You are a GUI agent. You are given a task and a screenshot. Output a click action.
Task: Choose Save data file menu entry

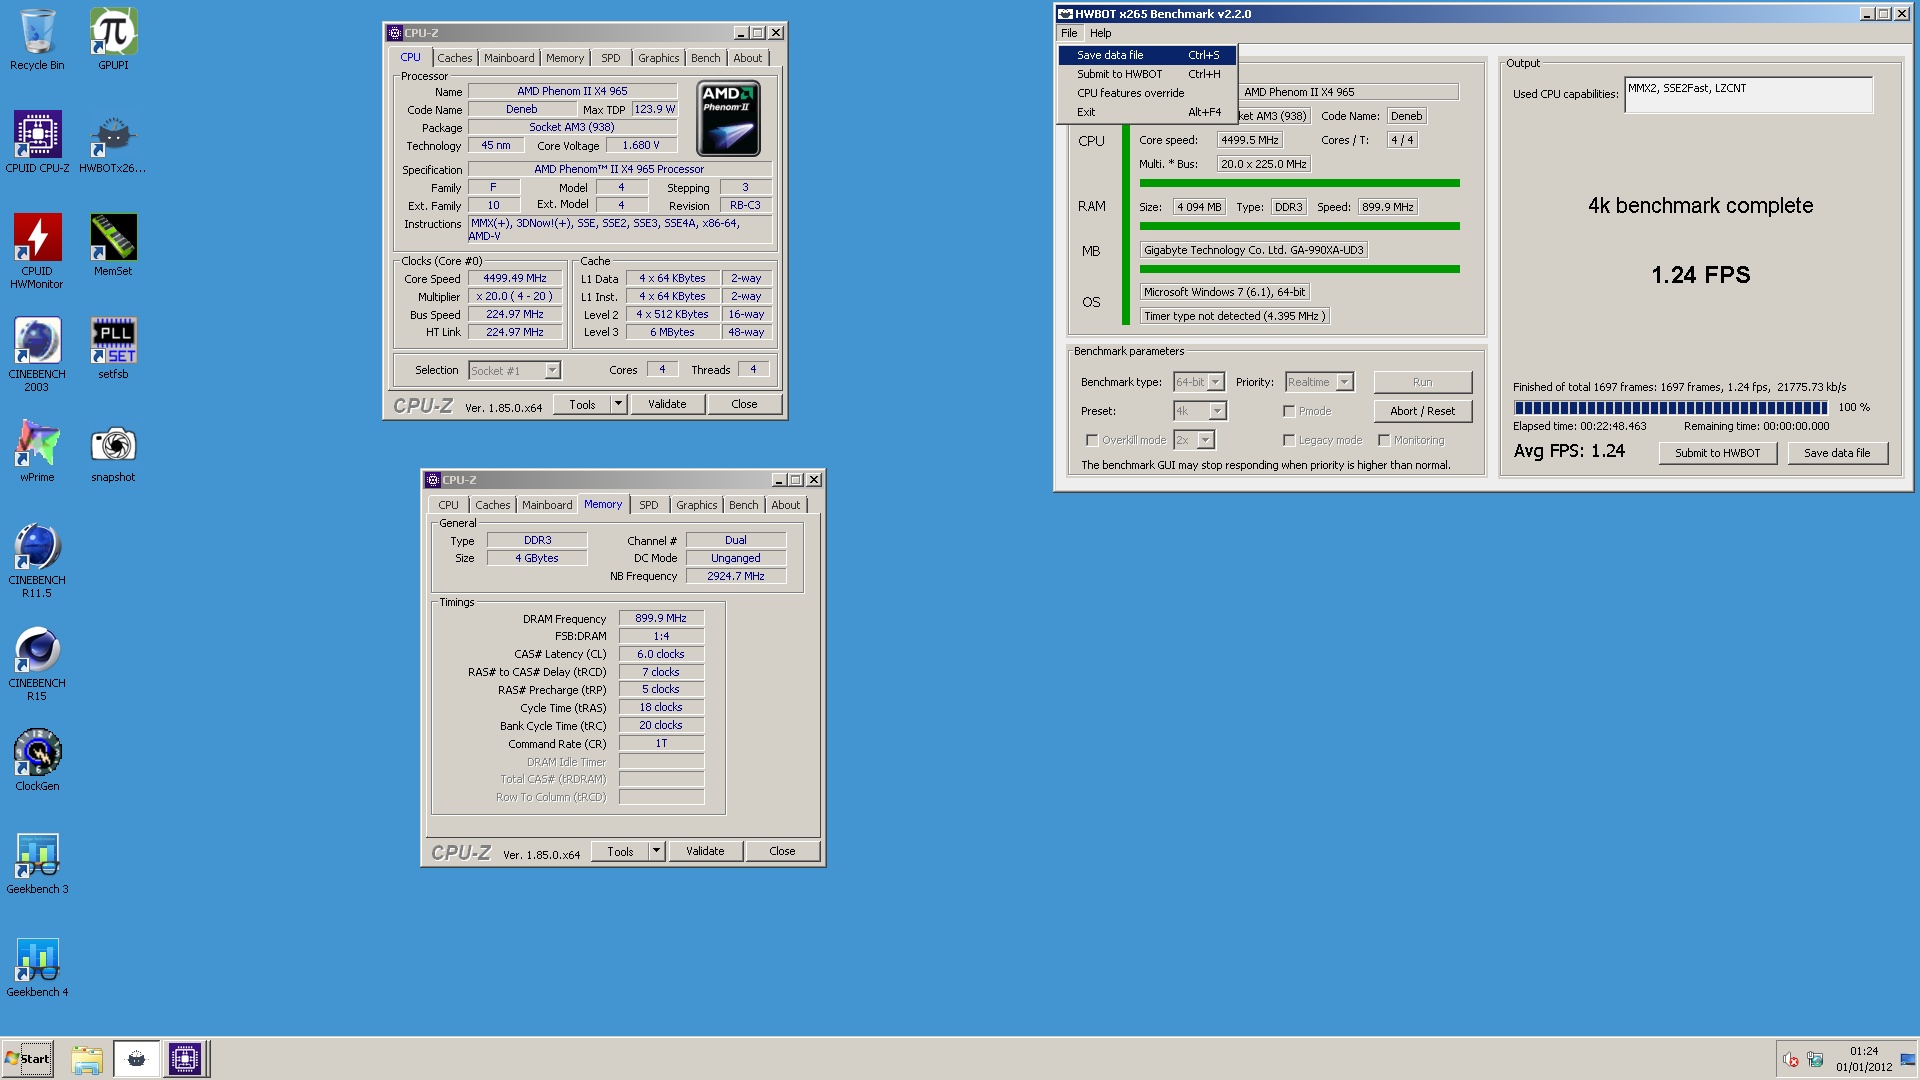tap(1148, 55)
